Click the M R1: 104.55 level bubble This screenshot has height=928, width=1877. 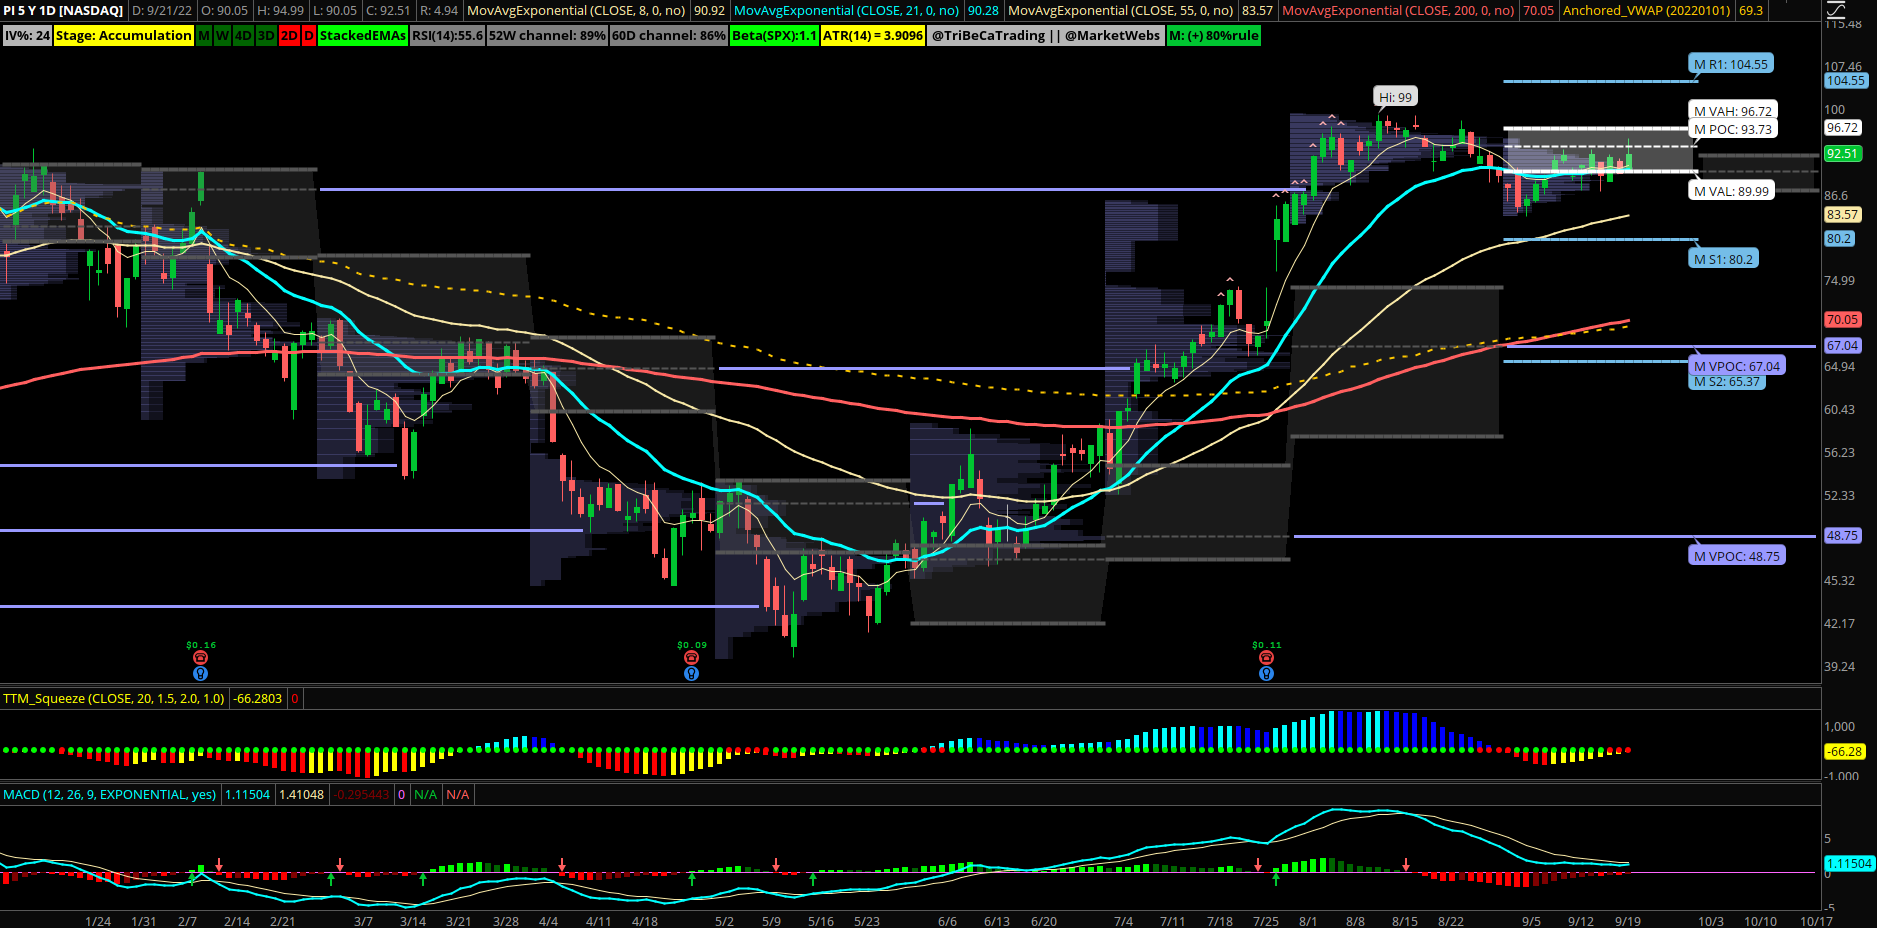(x=1731, y=64)
